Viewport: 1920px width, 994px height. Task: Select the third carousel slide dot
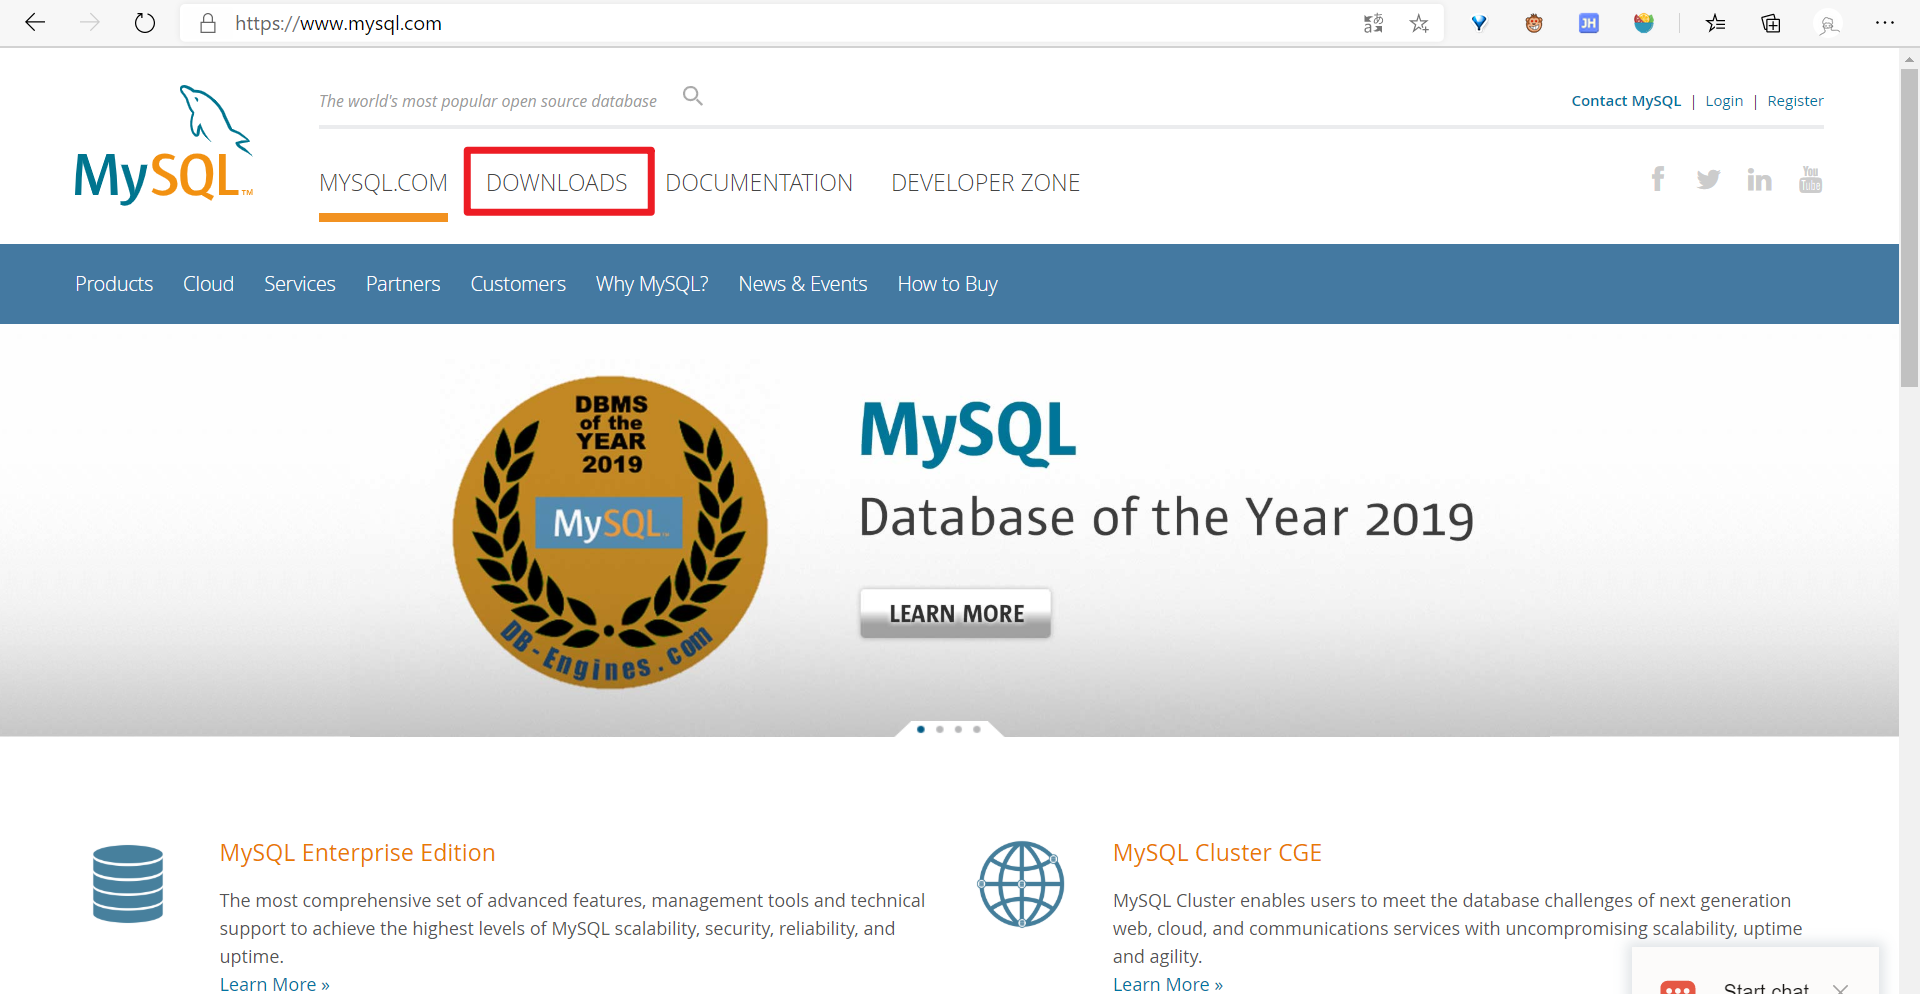click(x=958, y=729)
